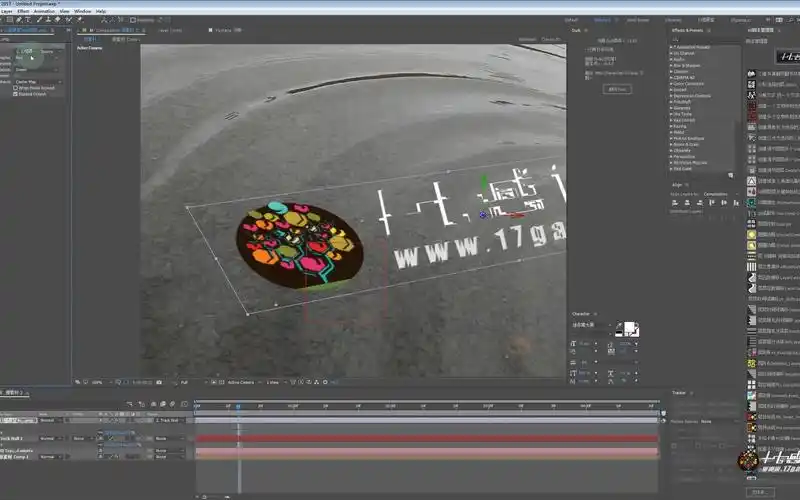Click the current time indicator on the timeline

238,405
